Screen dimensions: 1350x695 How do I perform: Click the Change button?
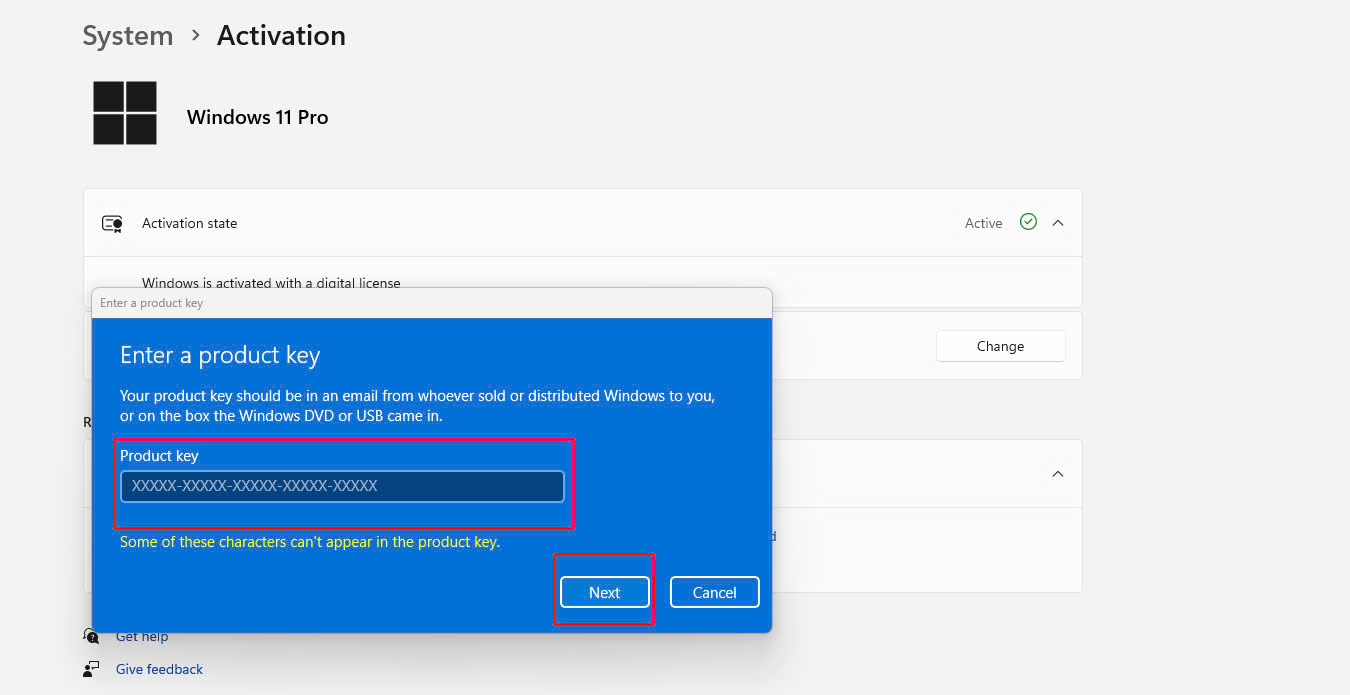[1000, 346]
